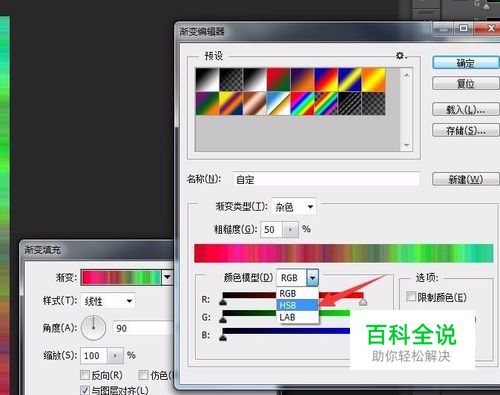Expand the 渐变类型 dropdown

click(x=294, y=207)
